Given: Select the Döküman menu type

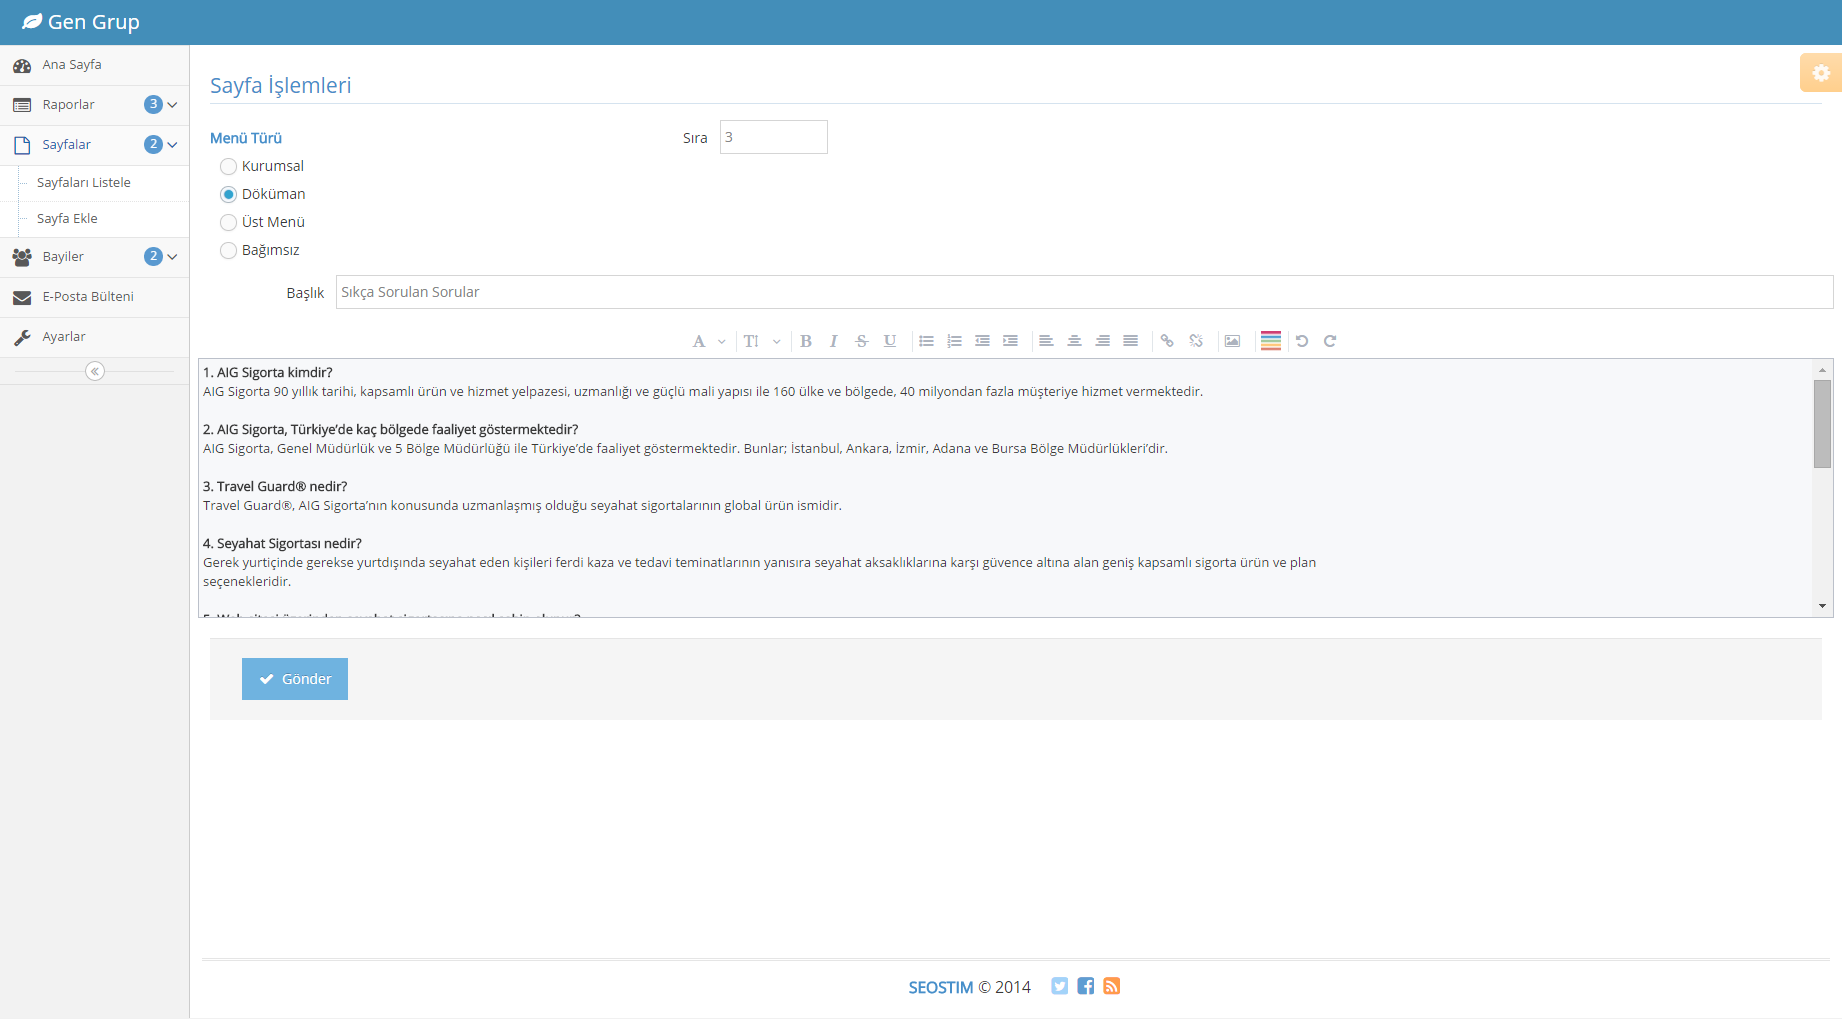Looking at the screenshot, I should point(228,194).
